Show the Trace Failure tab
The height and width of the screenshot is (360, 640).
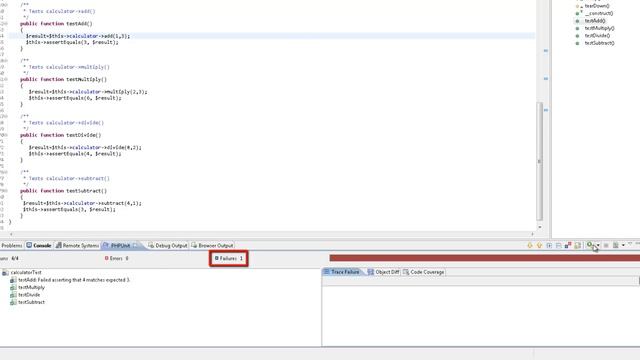(342, 272)
